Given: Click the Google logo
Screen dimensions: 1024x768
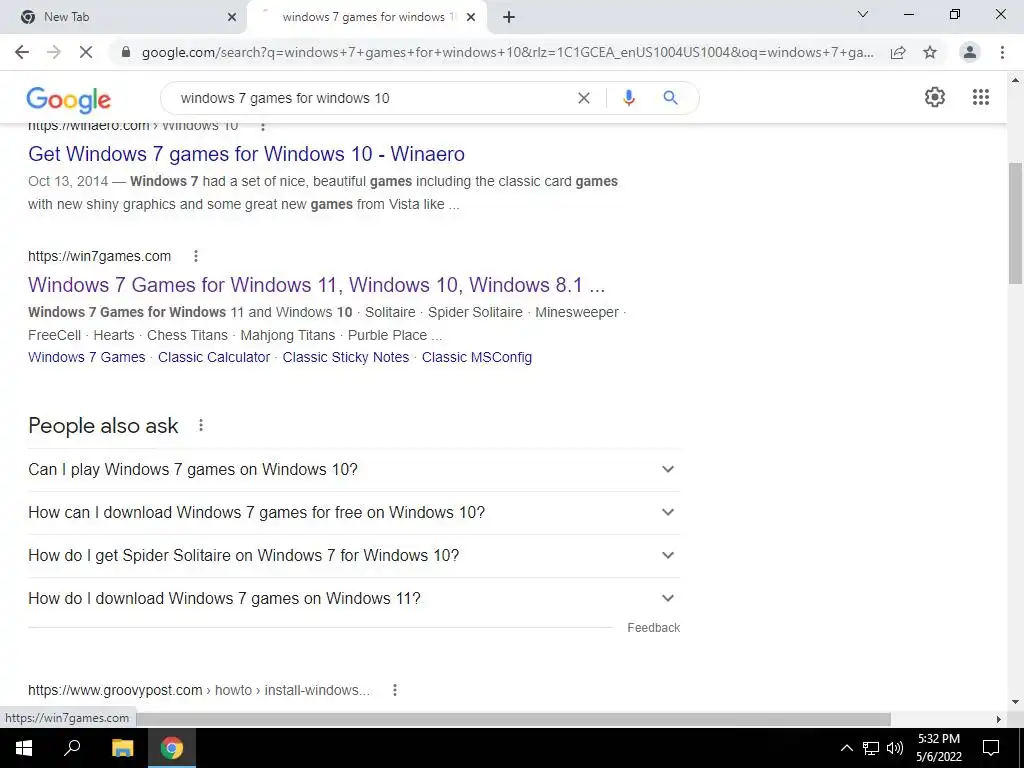Looking at the screenshot, I should tap(69, 99).
